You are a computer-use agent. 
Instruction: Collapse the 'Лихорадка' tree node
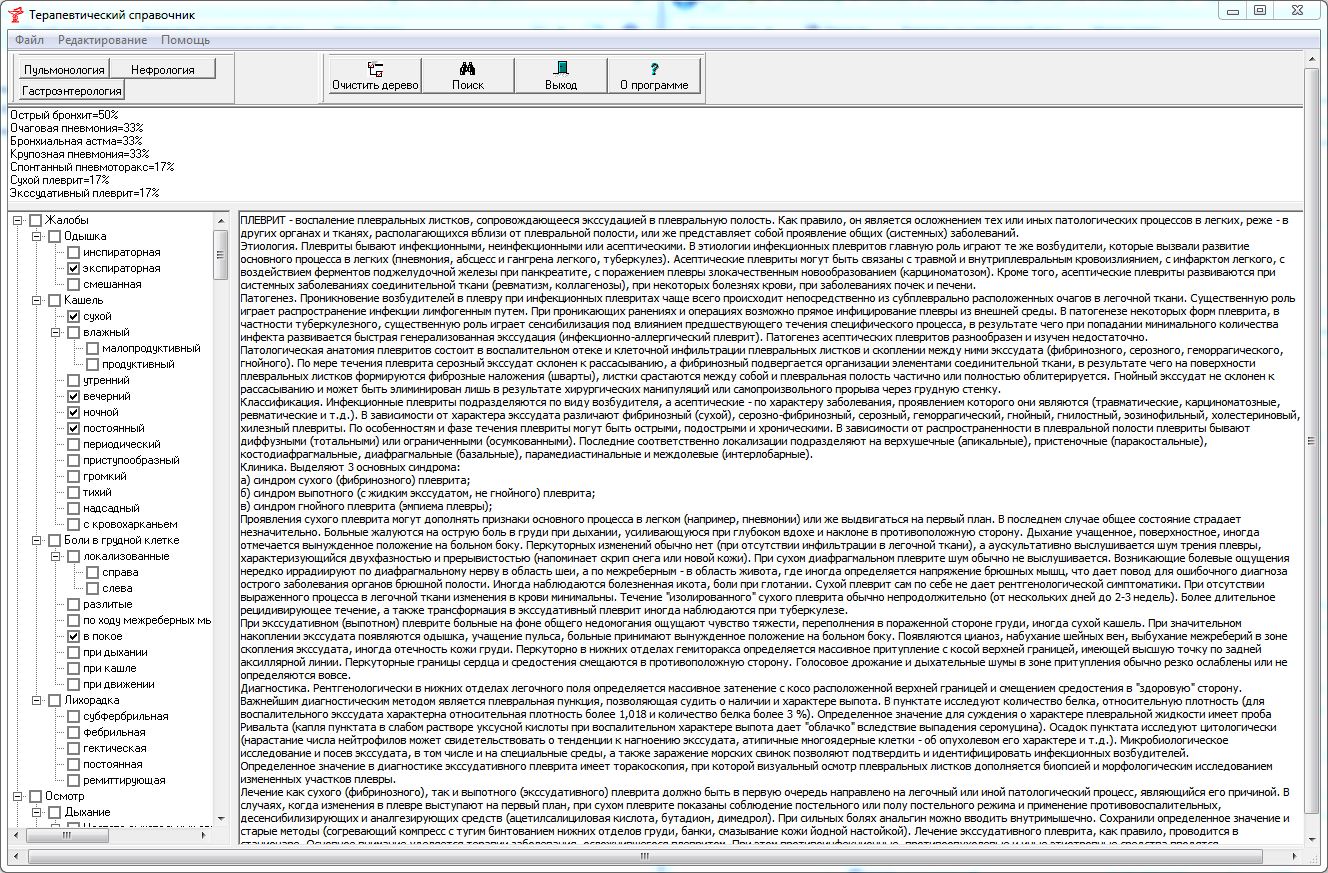[x=37, y=700]
